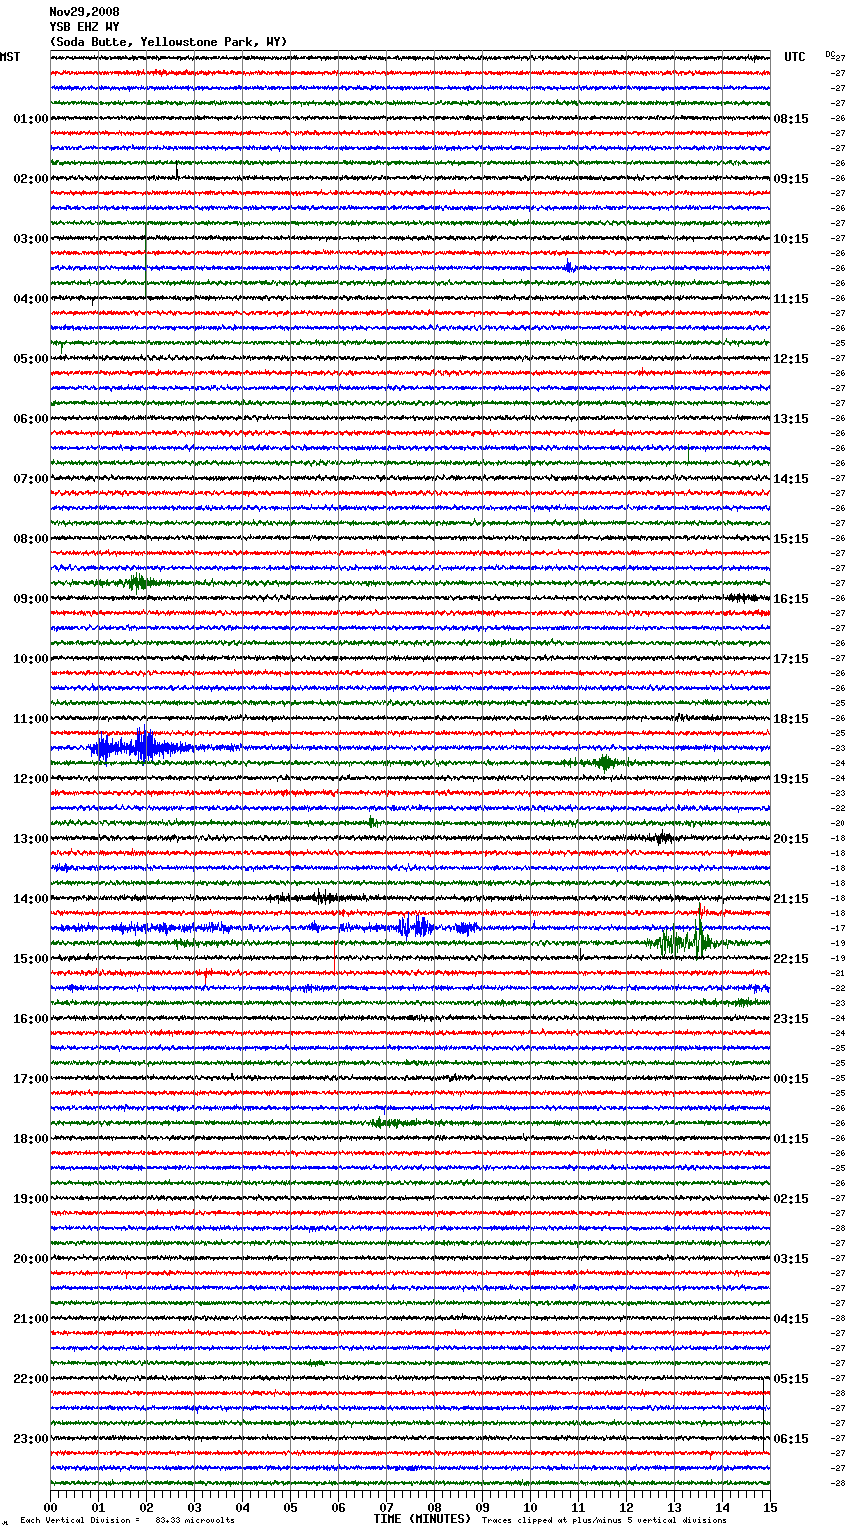The width and height of the screenshot is (850, 1534).
Task: Click the 10:00 MST time label
Action: [30, 659]
